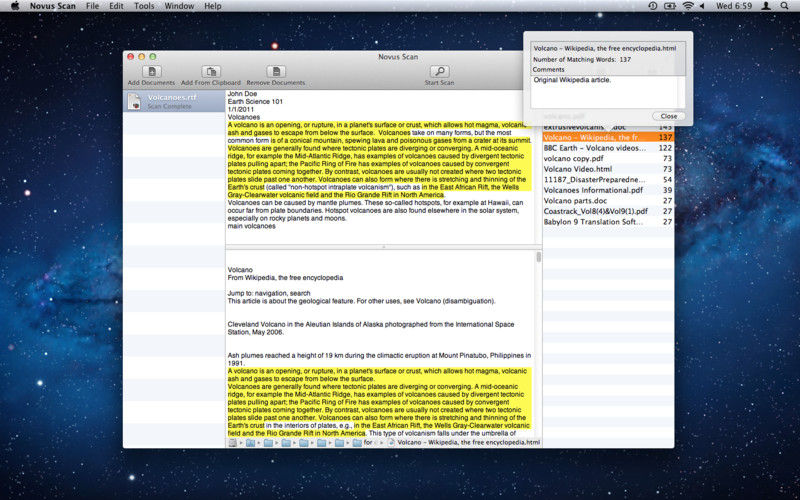Click the Wi-Fi status icon
Image resolution: width=800 pixels, height=500 pixels.
pyautogui.click(x=688, y=6)
